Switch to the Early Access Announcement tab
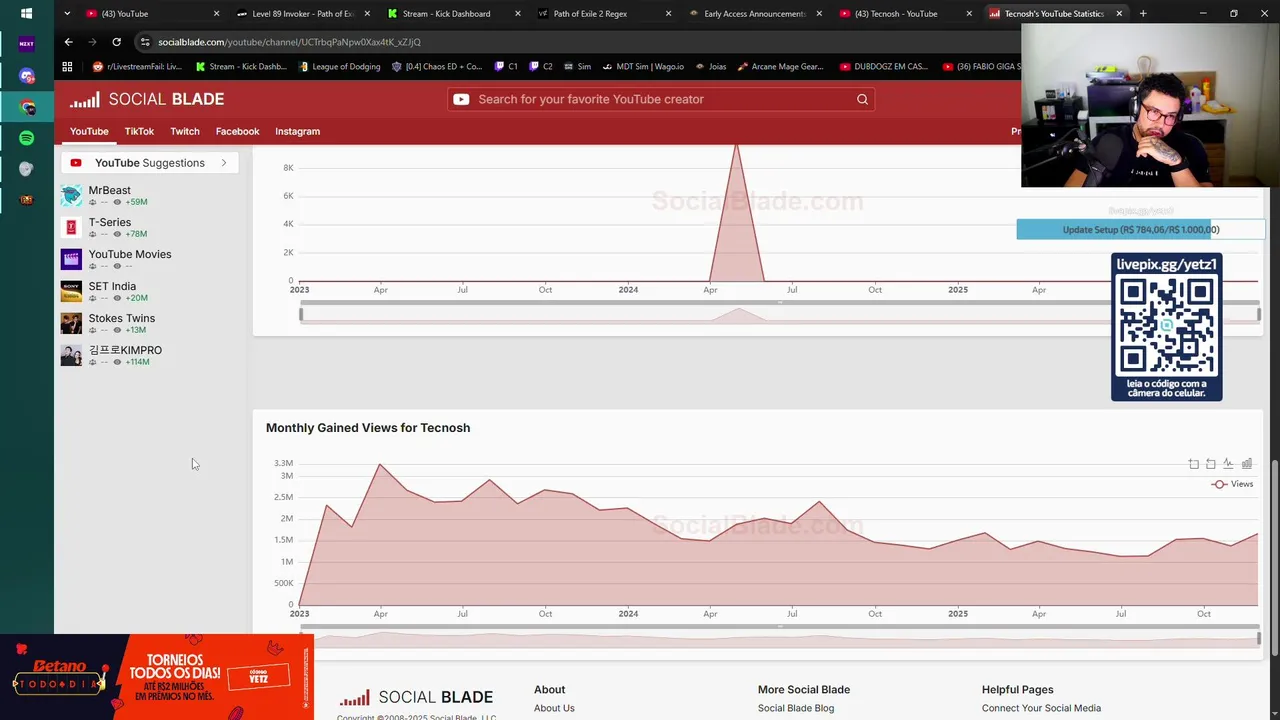 point(754,14)
